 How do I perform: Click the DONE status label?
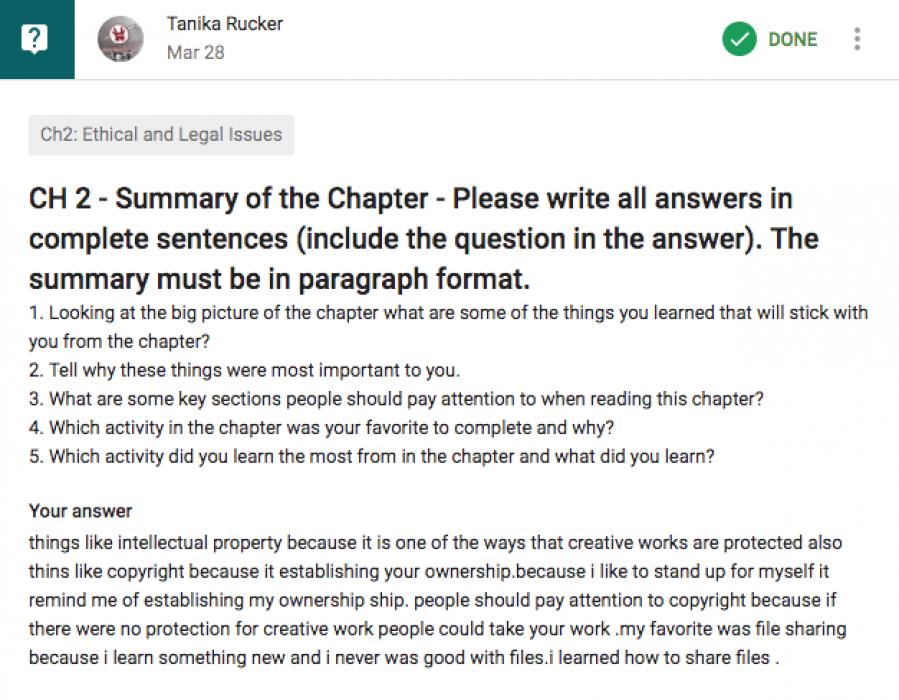[x=792, y=39]
